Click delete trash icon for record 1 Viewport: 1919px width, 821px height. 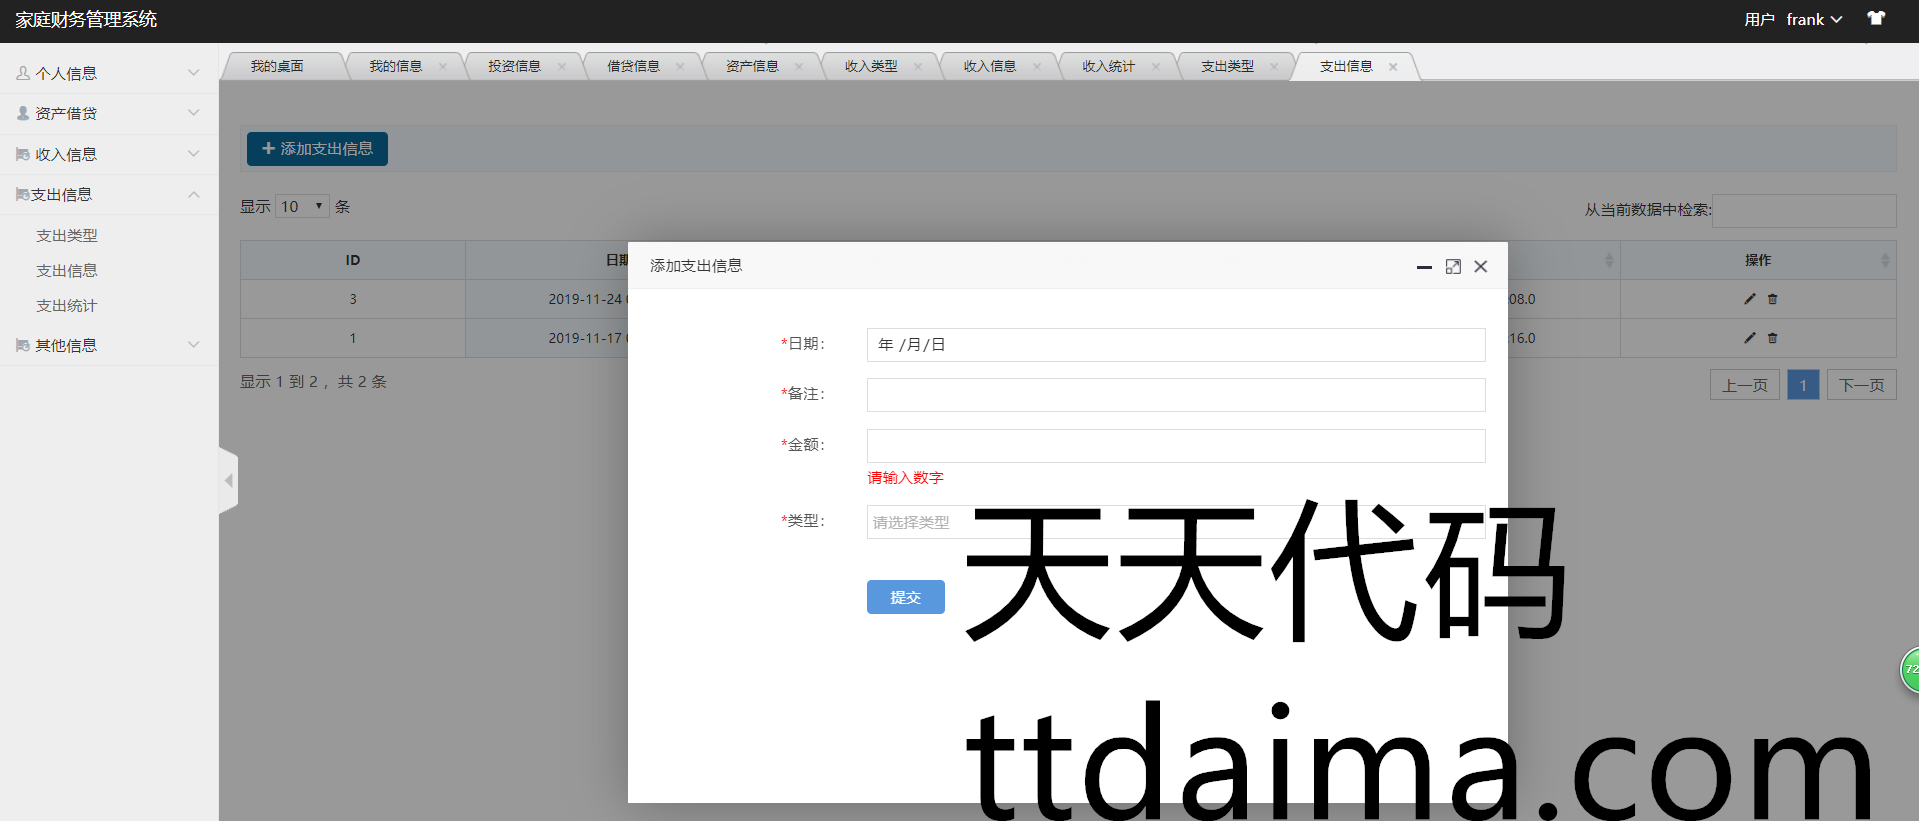point(1772,338)
